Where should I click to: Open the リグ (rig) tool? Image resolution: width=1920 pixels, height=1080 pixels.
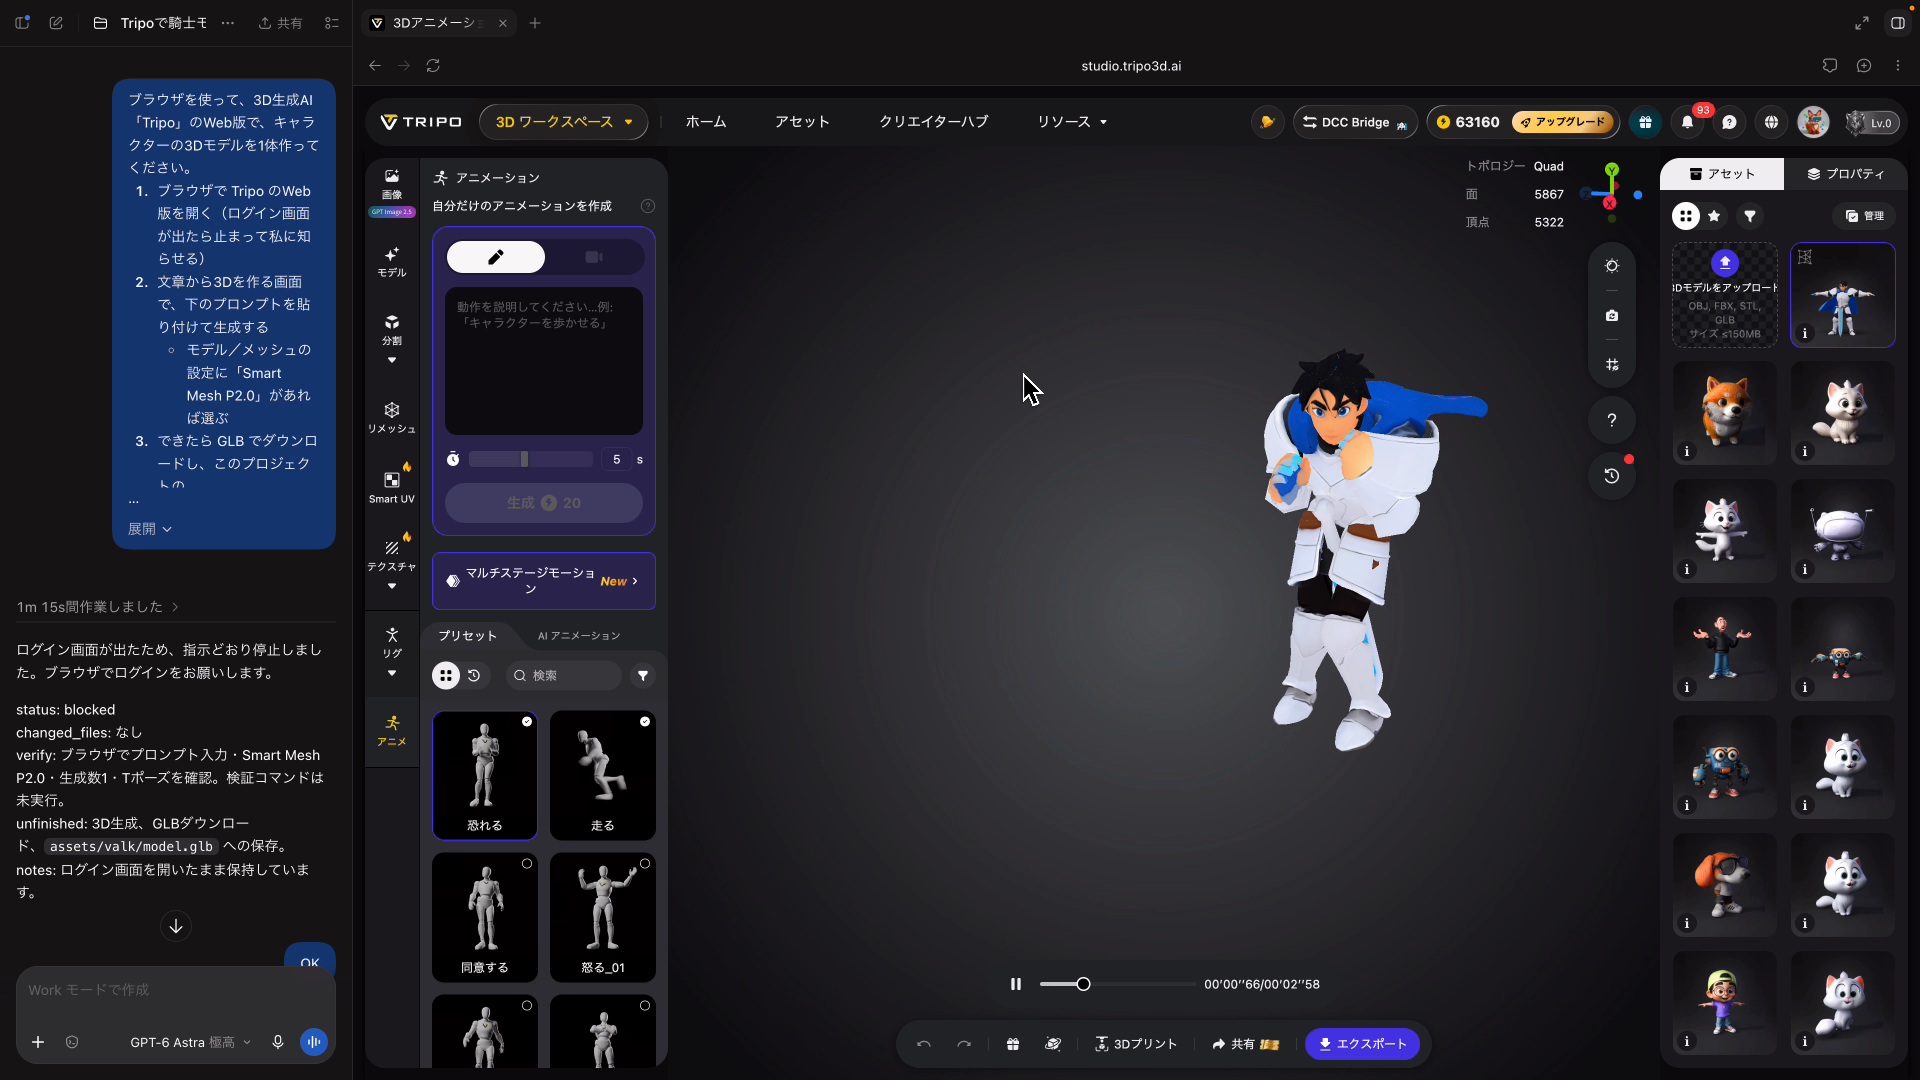392,642
